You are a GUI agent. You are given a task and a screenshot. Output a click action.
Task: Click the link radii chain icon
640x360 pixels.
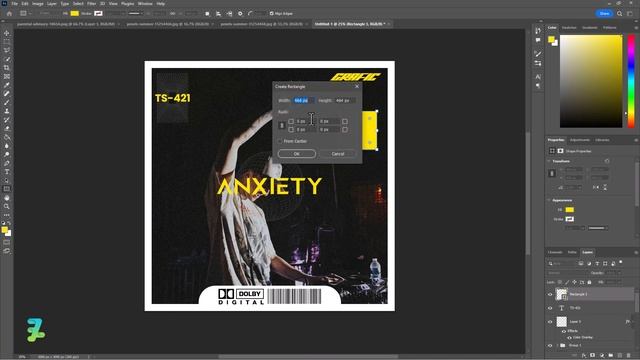tap(282, 125)
